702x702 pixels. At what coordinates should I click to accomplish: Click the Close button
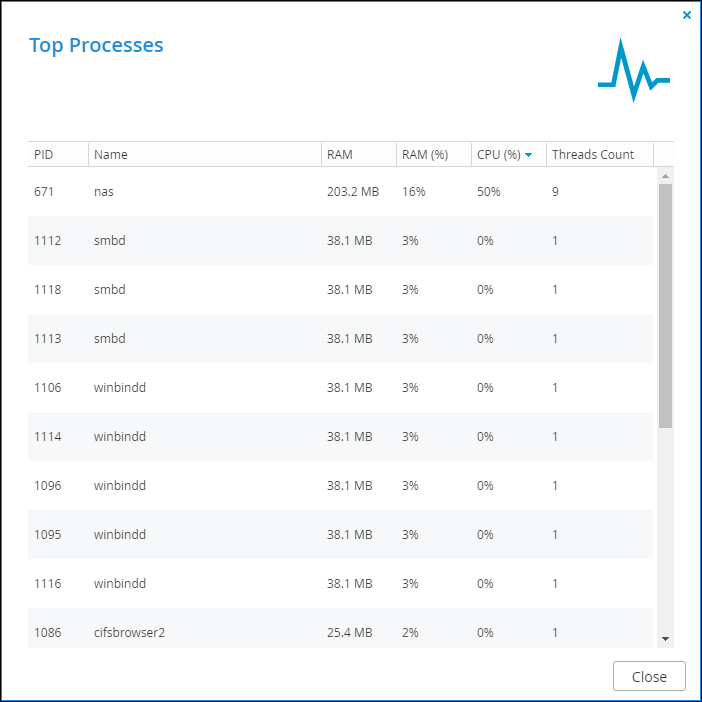pyautogui.click(x=649, y=676)
